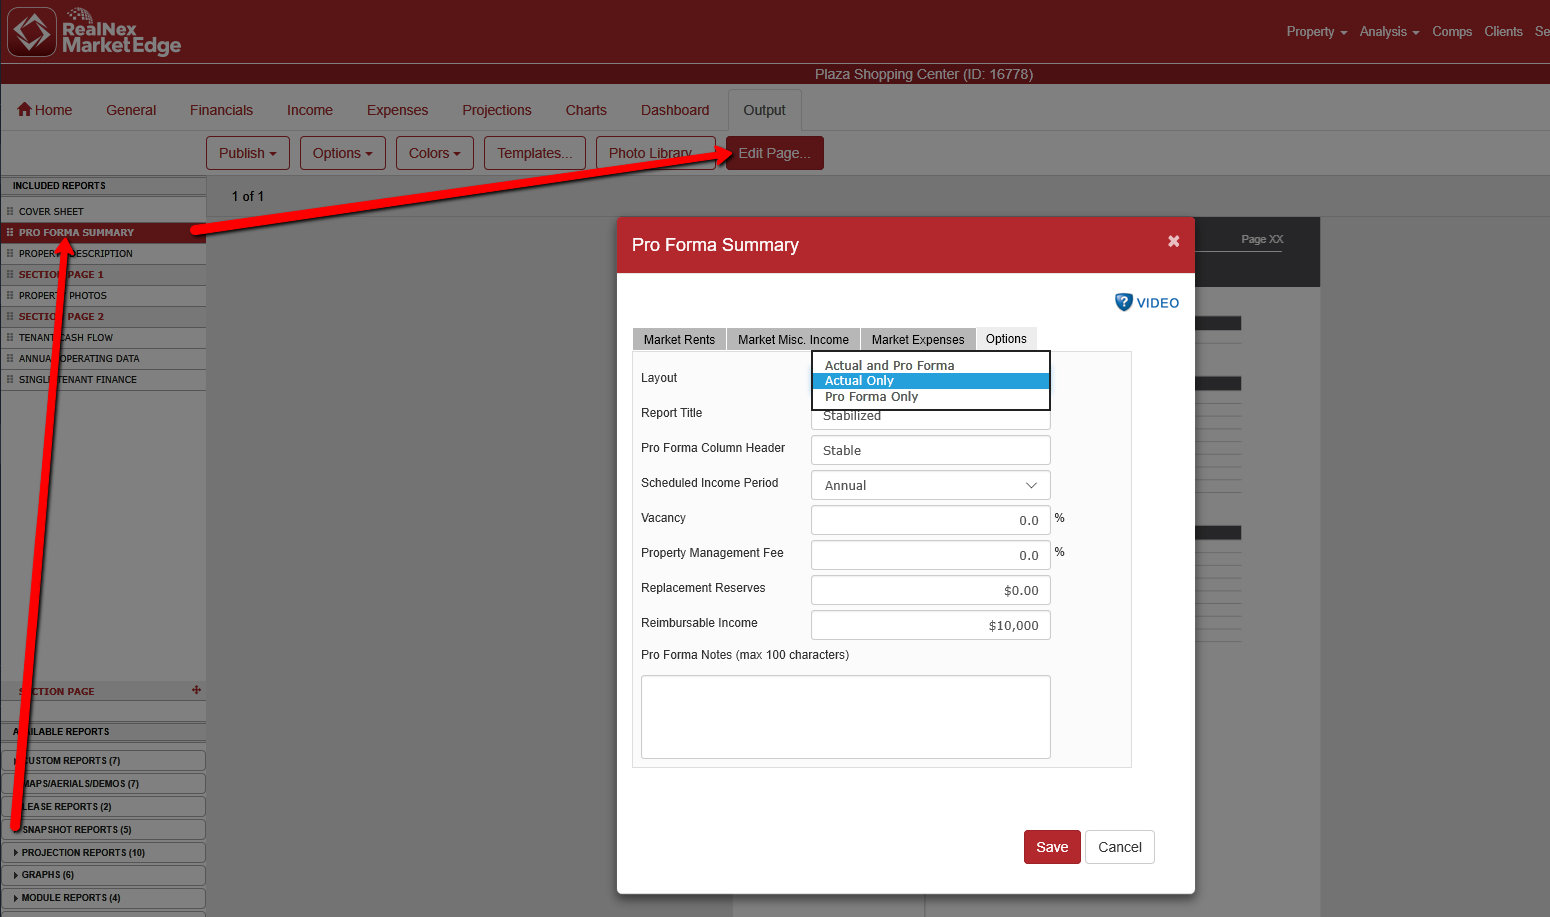Click the Home icon tab
Screen dimensions: 1550x917
[25, 110]
